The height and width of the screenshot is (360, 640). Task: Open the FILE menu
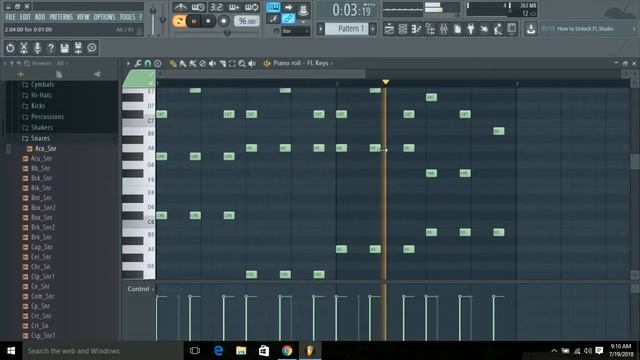[11, 17]
